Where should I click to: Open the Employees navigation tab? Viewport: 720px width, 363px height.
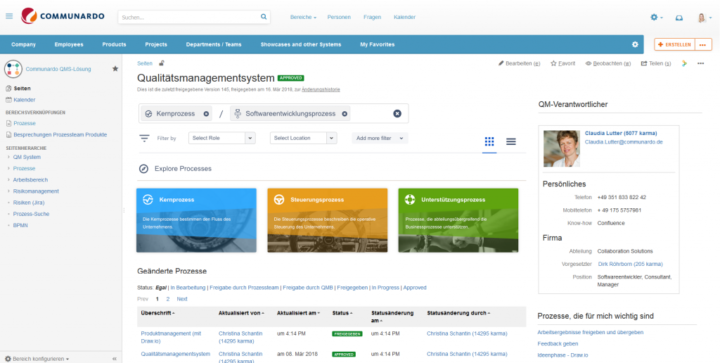pos(69,45)
